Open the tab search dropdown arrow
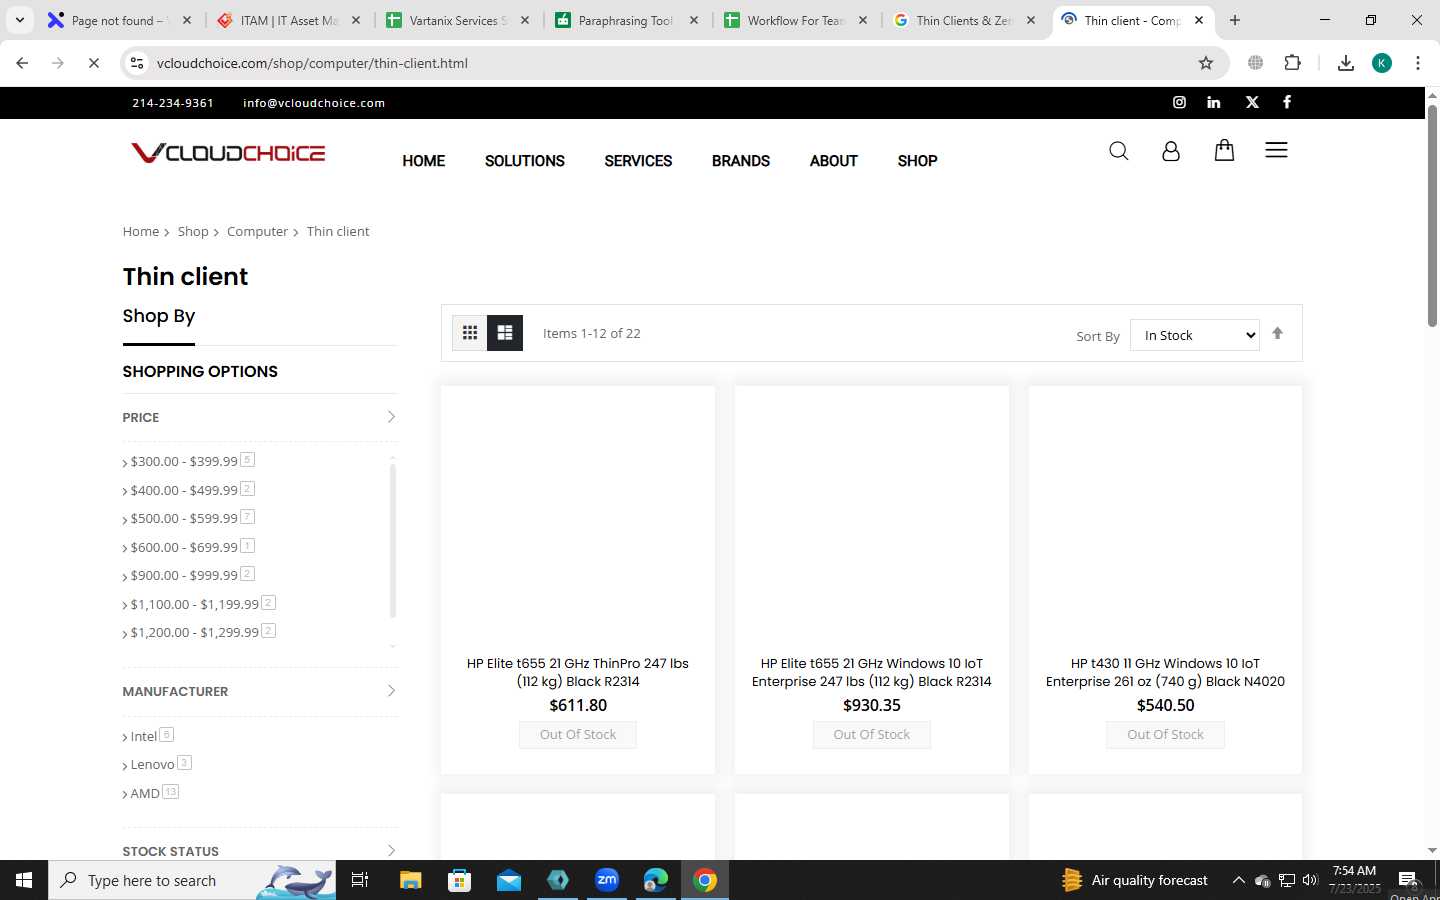Screen dimensions: 1440x900 [19, 20]
